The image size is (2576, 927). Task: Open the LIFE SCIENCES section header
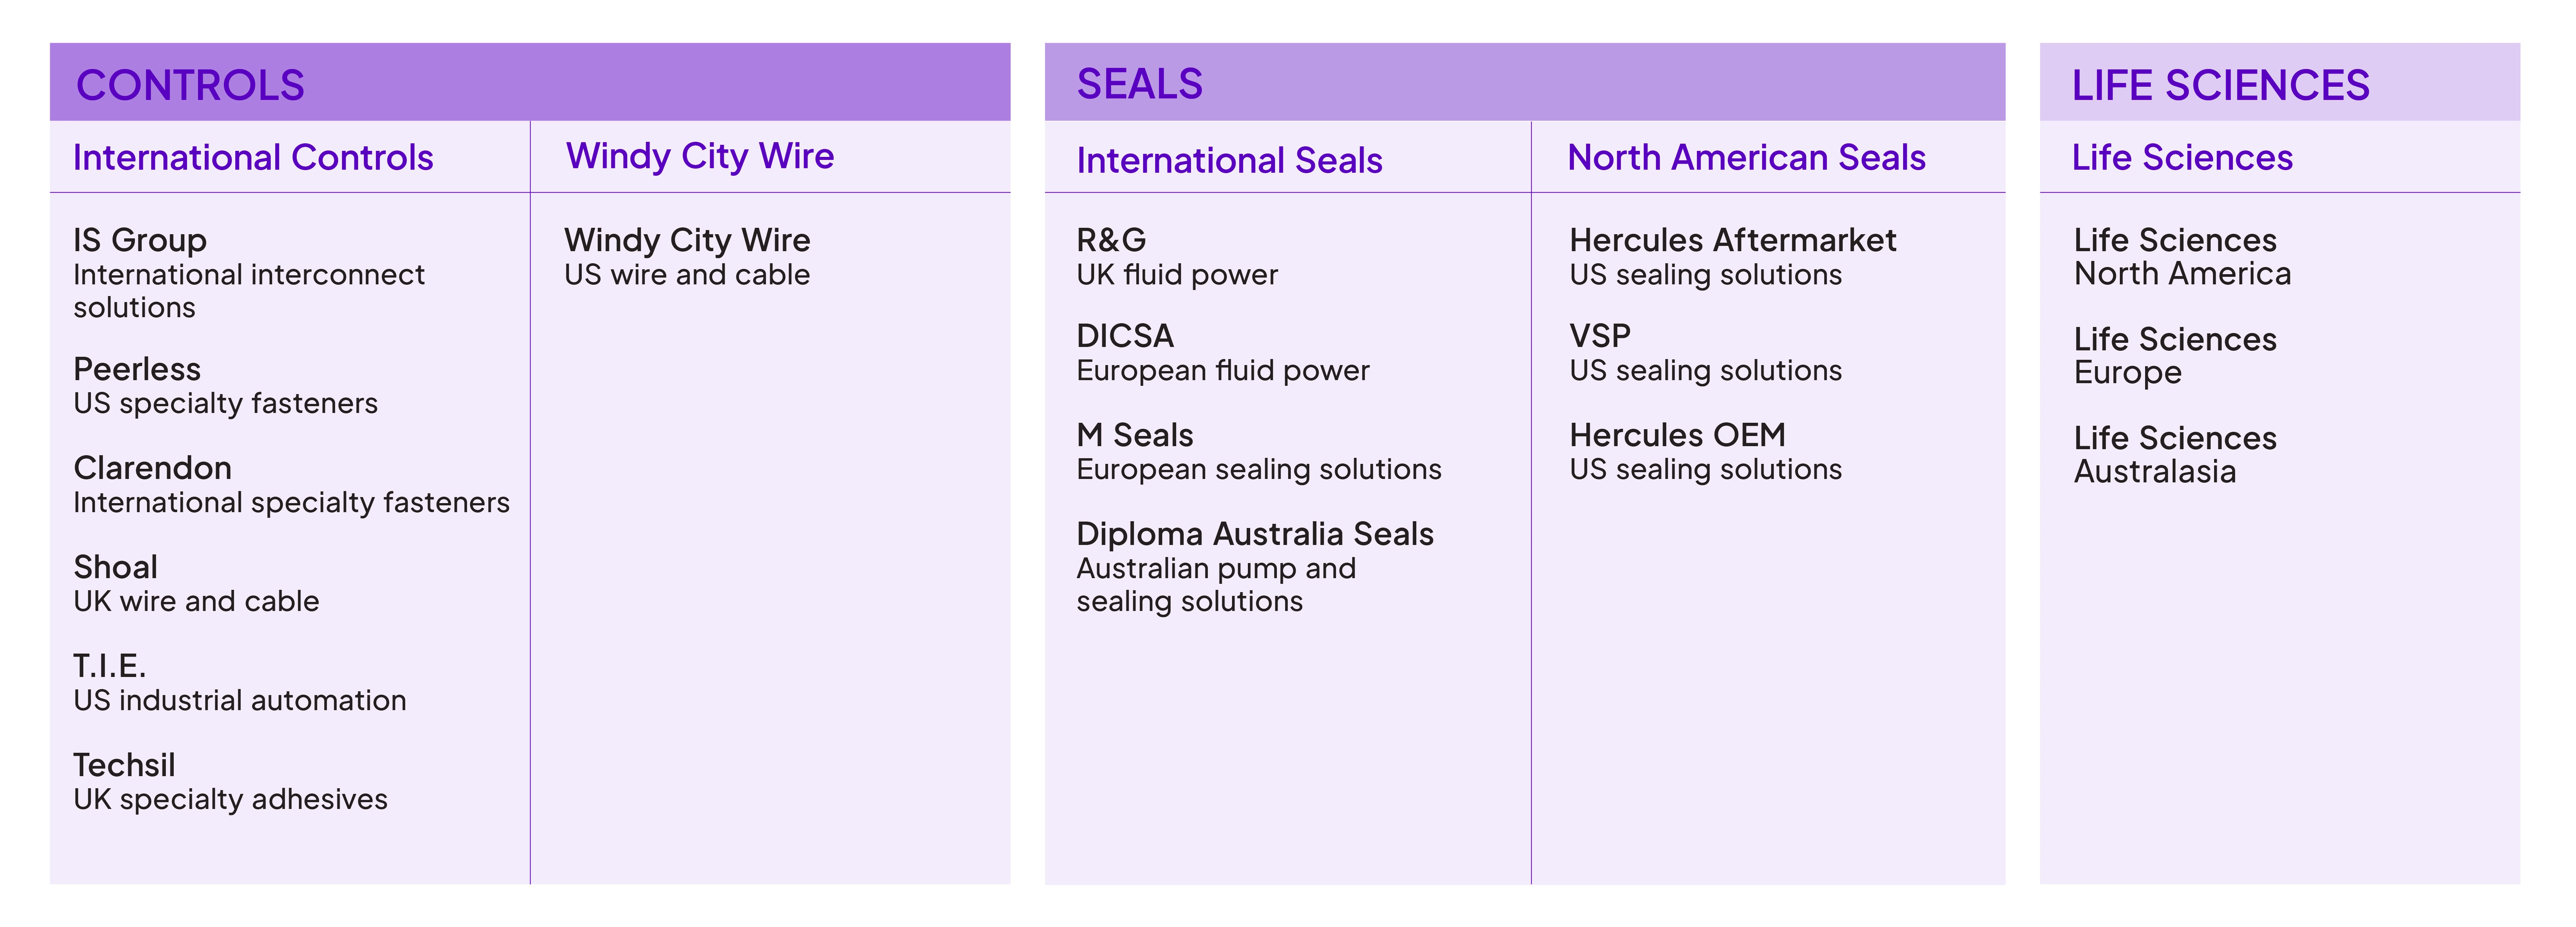(2220, 85)
